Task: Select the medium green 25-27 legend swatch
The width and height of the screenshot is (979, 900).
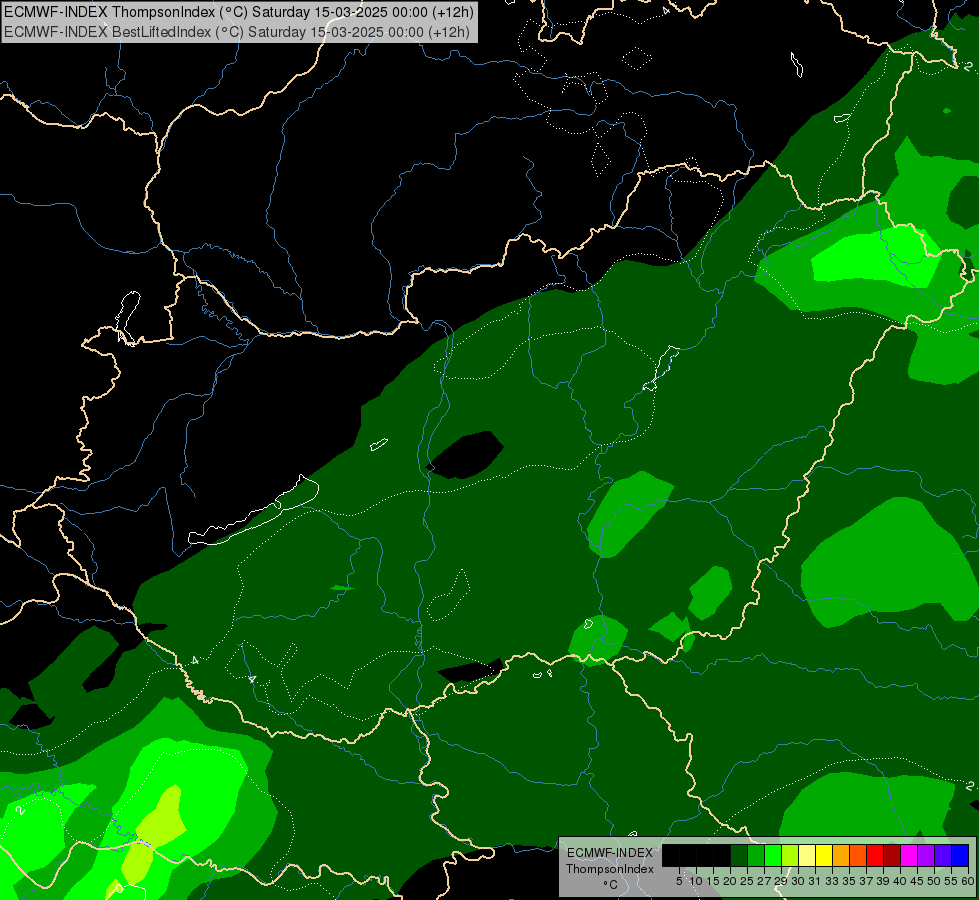Action: point(756,855)
